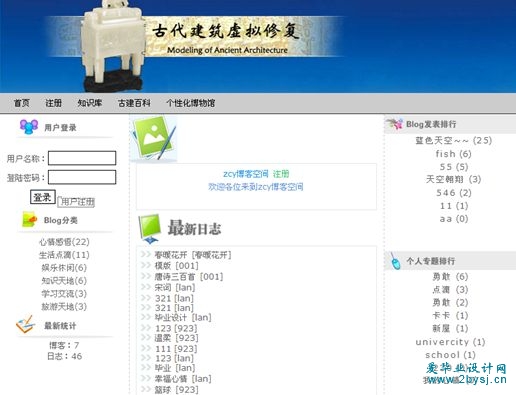Image resolution: width=516 pixels, height=395 pixels.
Task: Click the green monitor icon beside 最新日志
Action: pyautogui.click(x=150, y=229)
